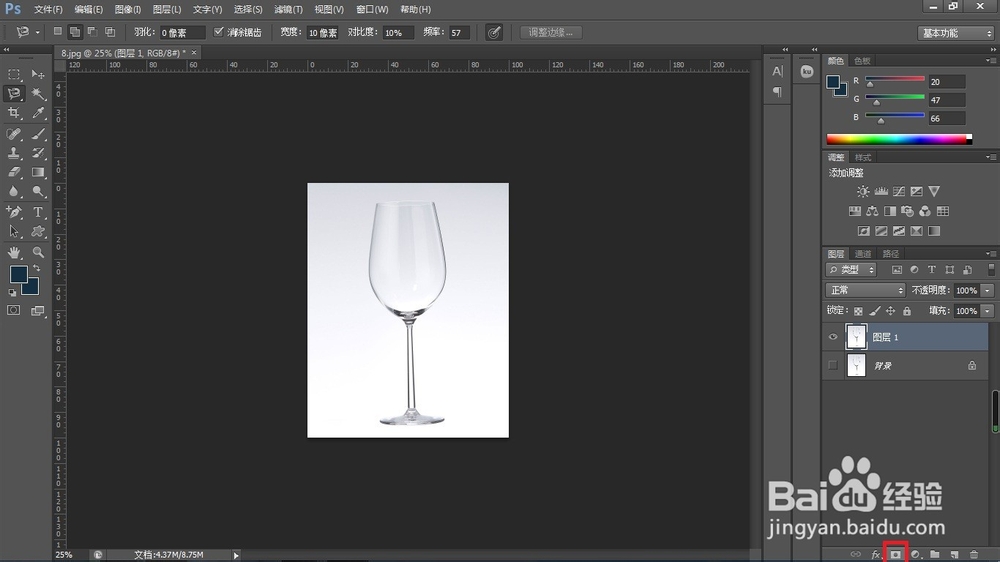The height and width of the screenshot is (562, 1000).
Task: Select the Horizontal Type tool
Action: [x=38, y=212]
